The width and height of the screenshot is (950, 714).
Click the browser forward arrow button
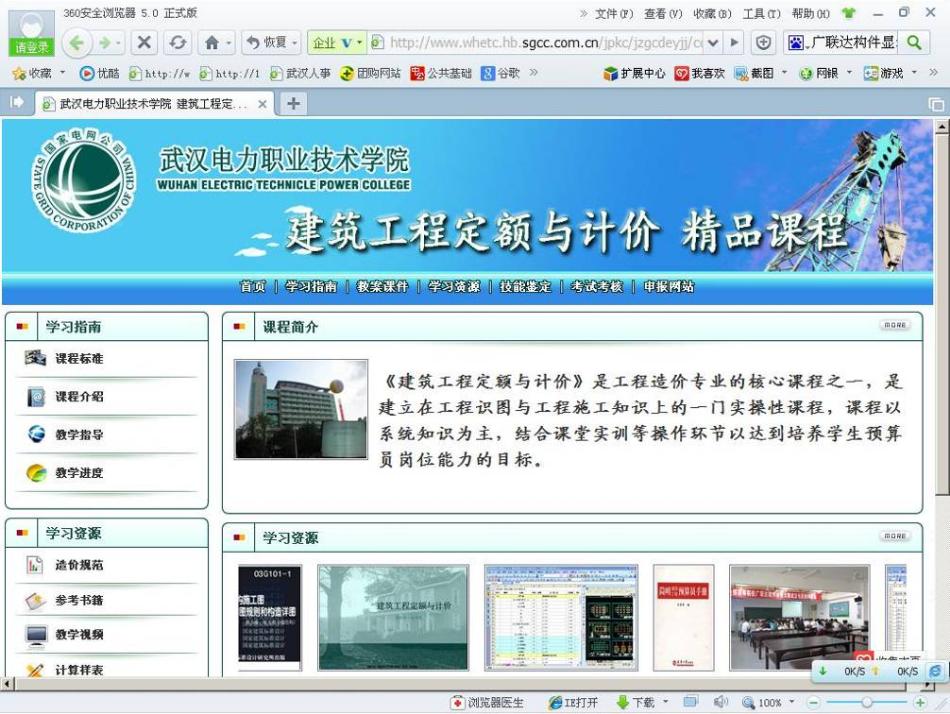pyautogui.click(x=104, y=42)
